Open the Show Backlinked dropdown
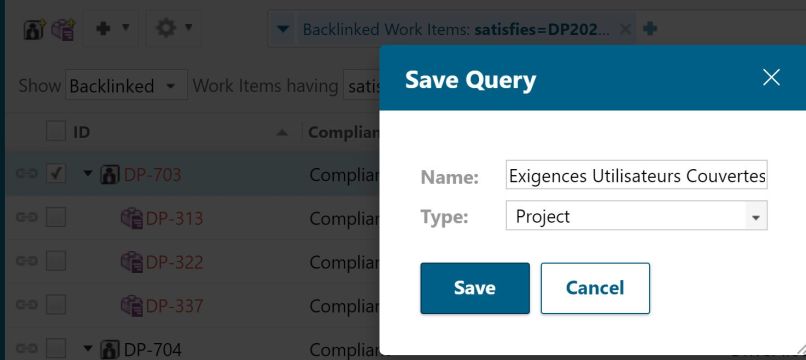 (x=126, y=85)
